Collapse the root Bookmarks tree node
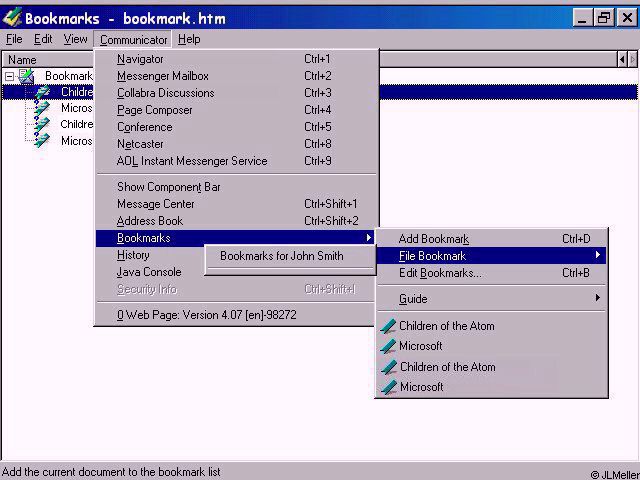640x480 pixels. pyautogui.click(x=9, y=76)
